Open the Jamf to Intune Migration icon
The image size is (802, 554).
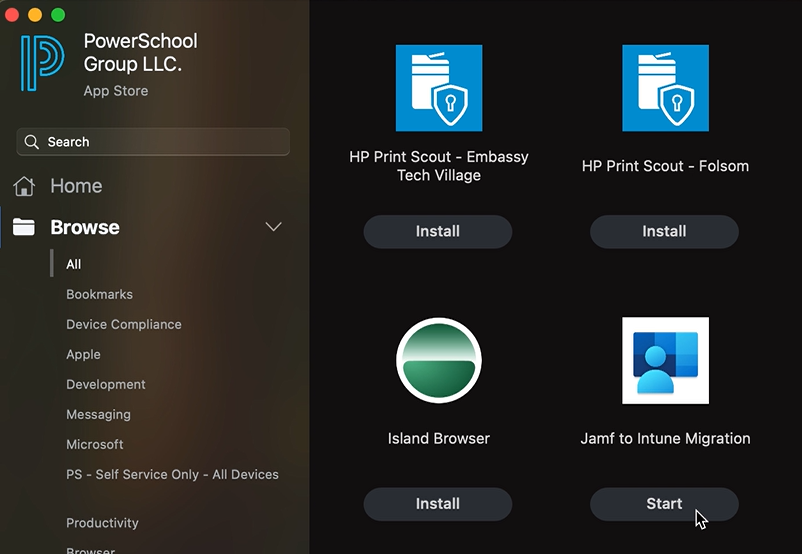(665, 360)
